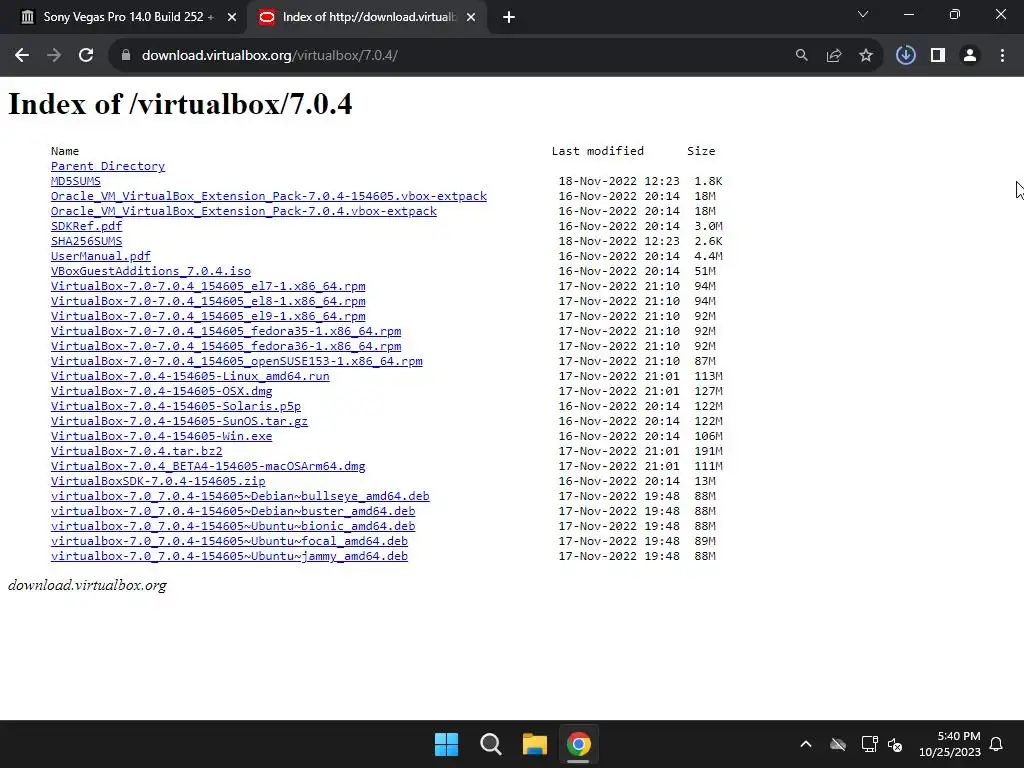The height and width of the screenshot is (768, 1024).
Task: Go back to the previous page
Action: (x=22, y=56)
